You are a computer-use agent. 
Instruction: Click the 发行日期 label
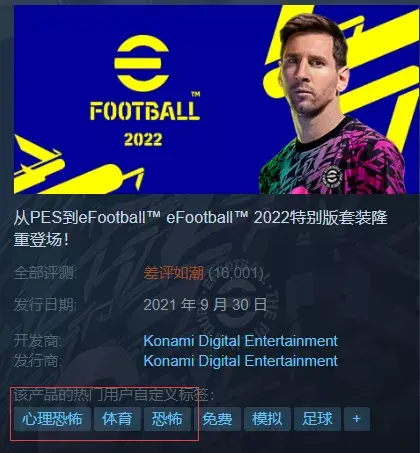[45, 305]
